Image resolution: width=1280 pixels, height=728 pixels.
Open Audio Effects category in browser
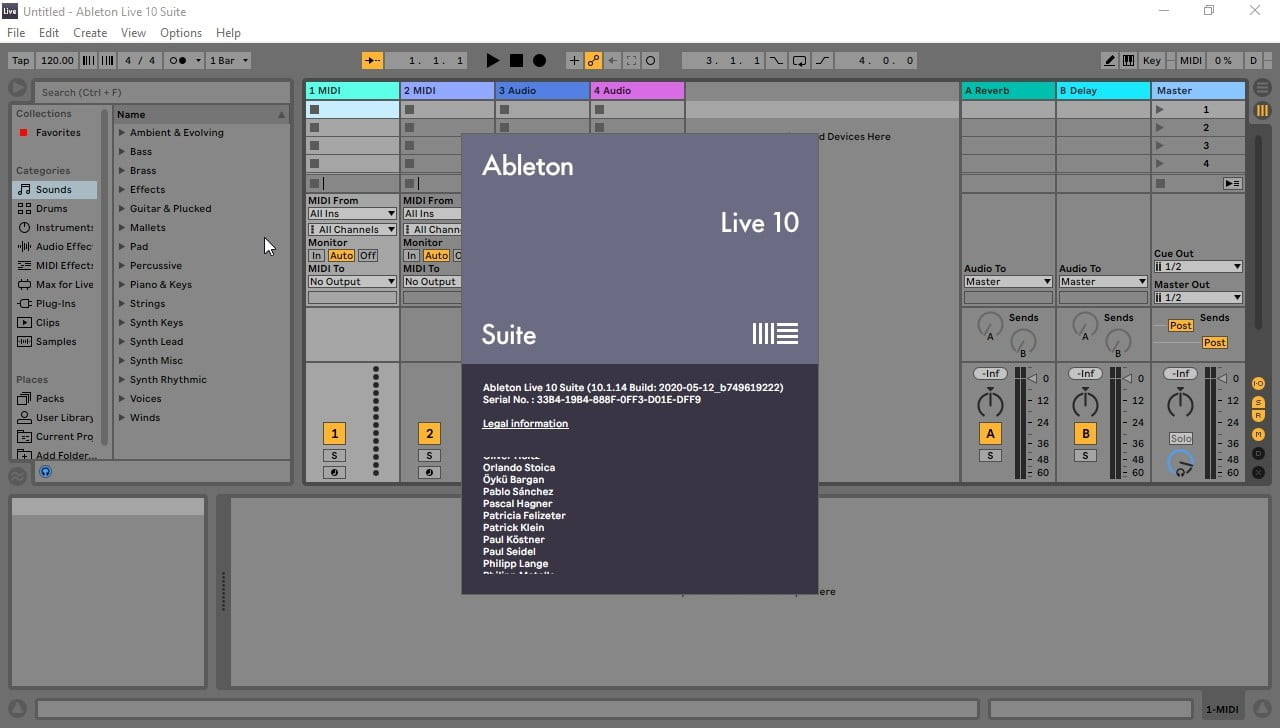(x=64, y=246)
